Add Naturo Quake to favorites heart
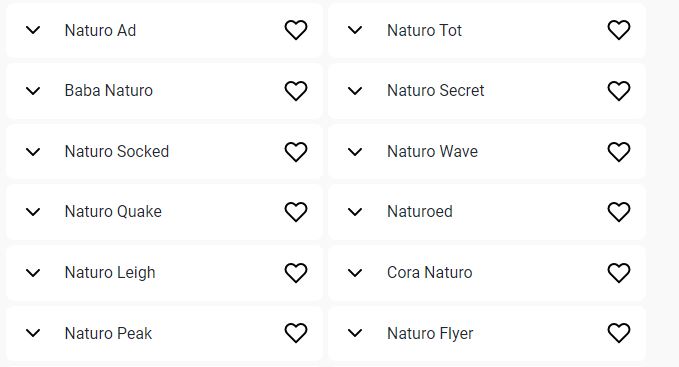Image resolution: width=679 pixels, height=367 pixels. [296, 212]
